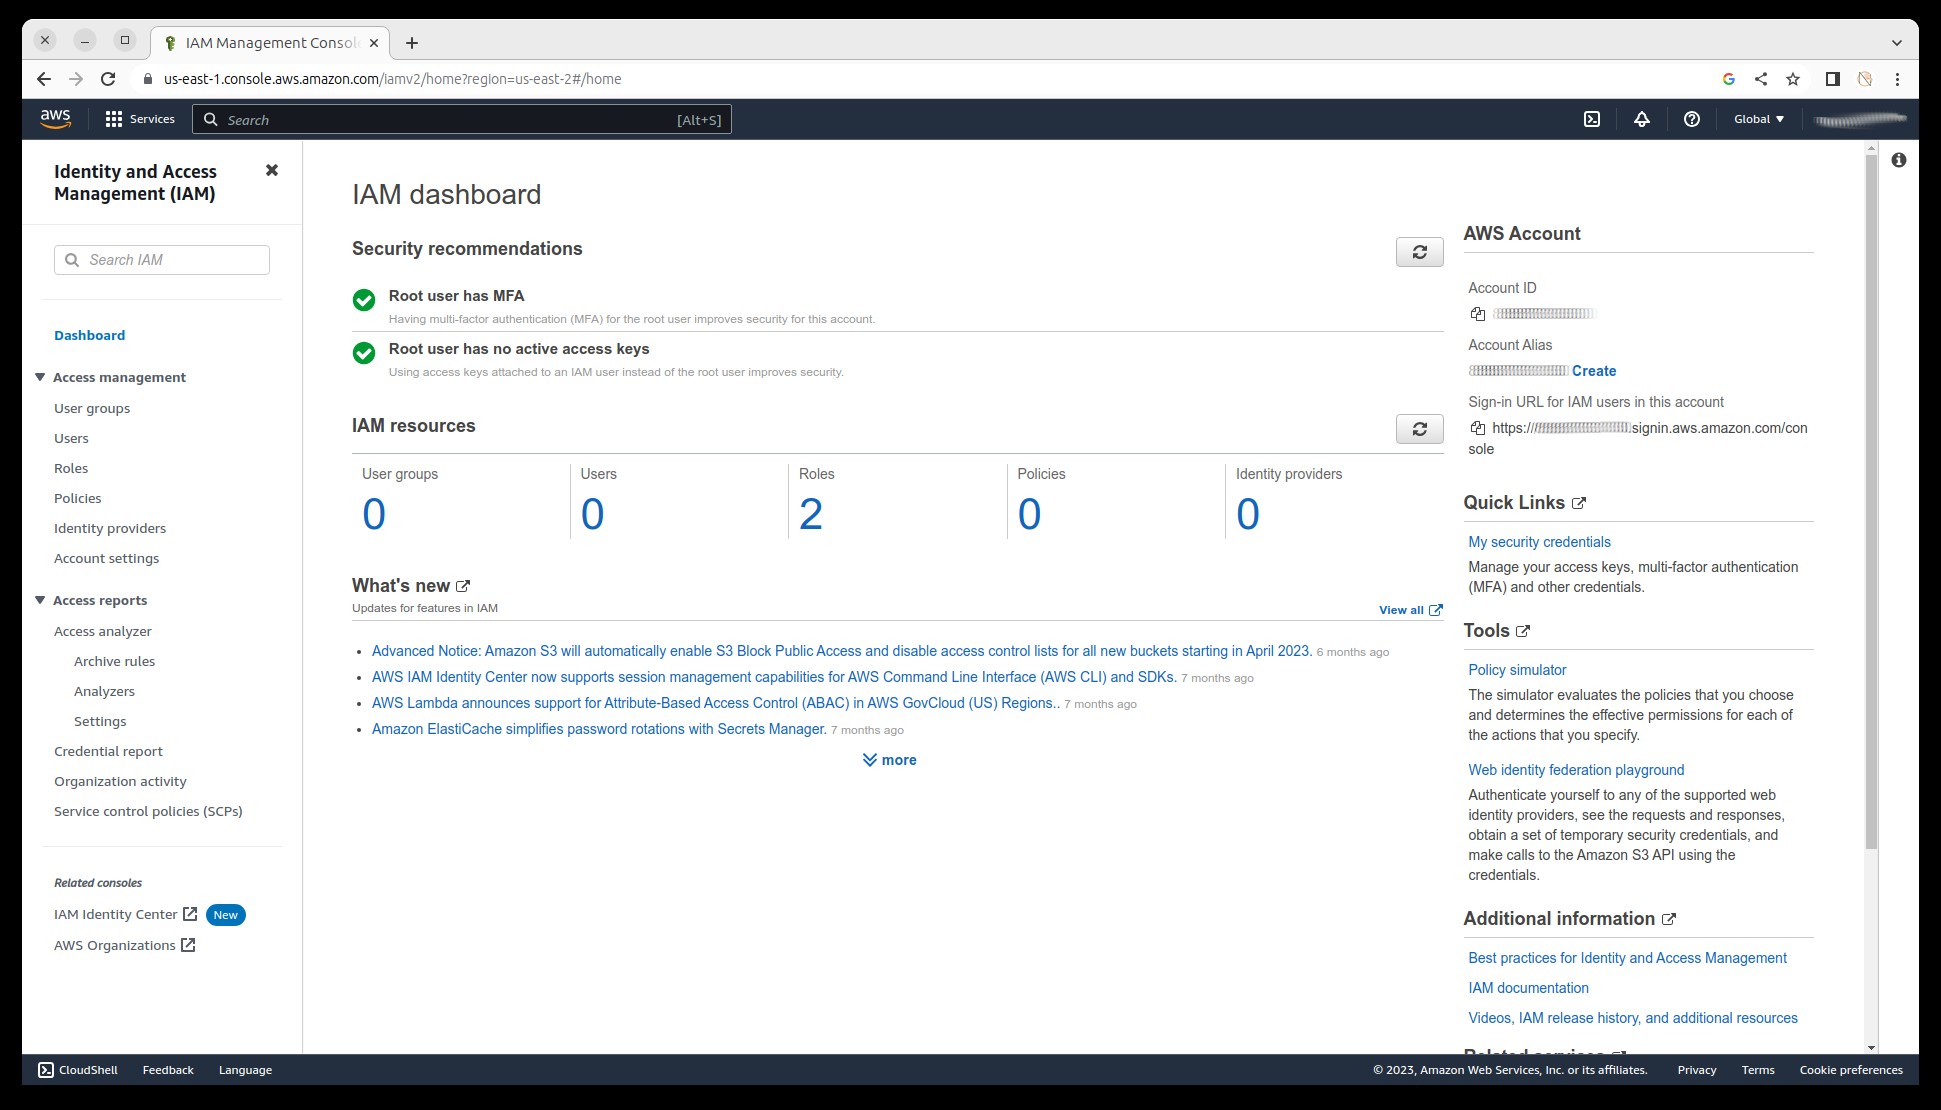The height and width of the screenshot is (1110, 1941).
Task: Open Roles in the sidebar
Action: coord(71,468)
